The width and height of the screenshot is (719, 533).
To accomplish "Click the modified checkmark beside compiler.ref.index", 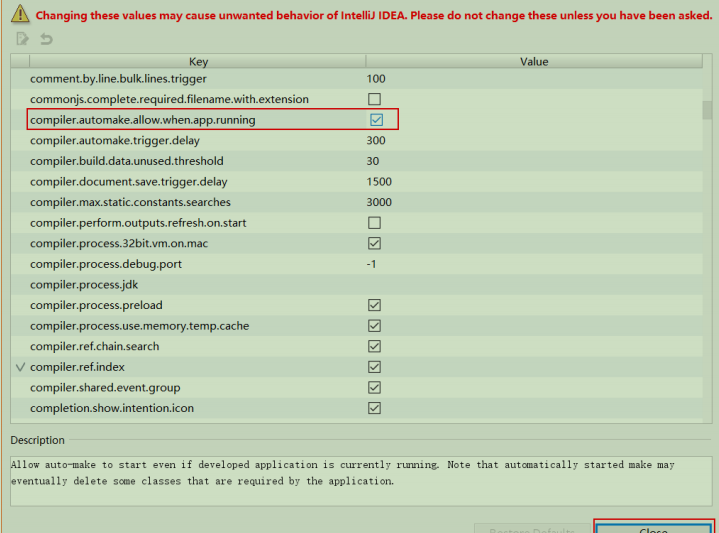I will (x=20, y=367).
